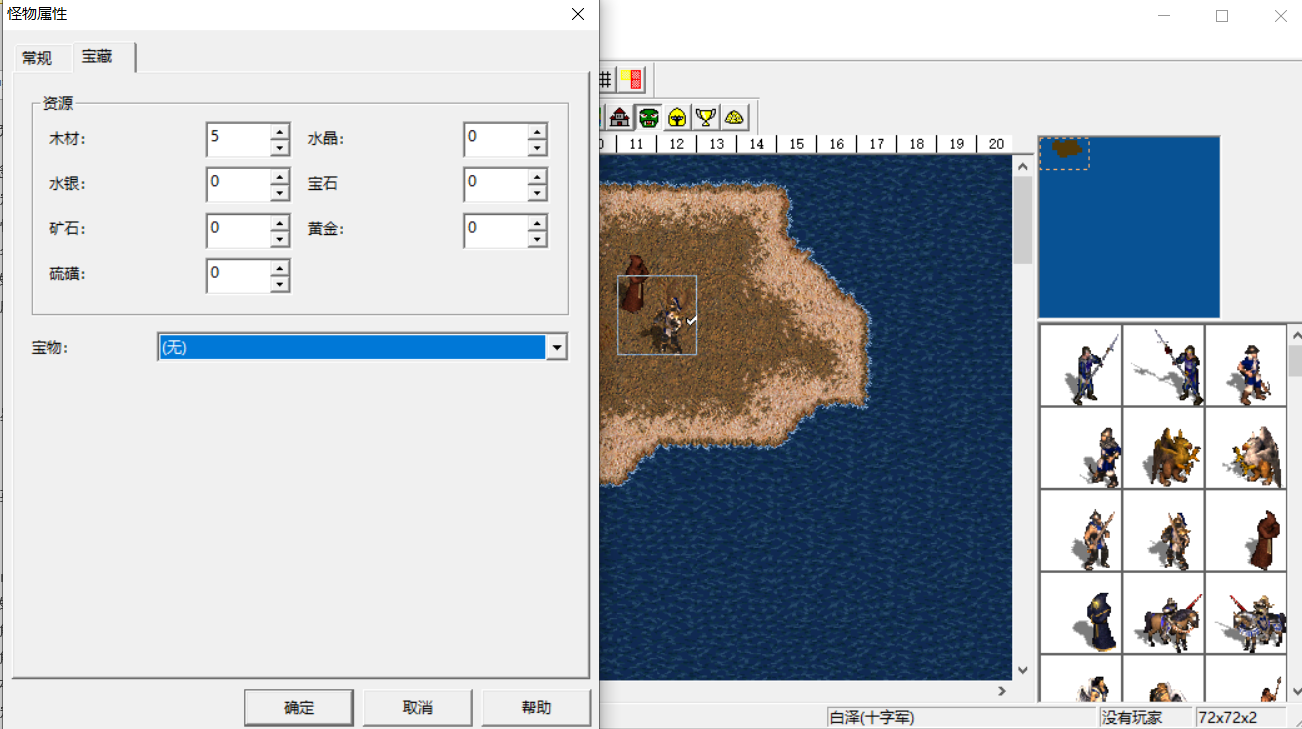Click the map's vertical scrollbar thumb

pyautogui.click(x=1022, y=220)
